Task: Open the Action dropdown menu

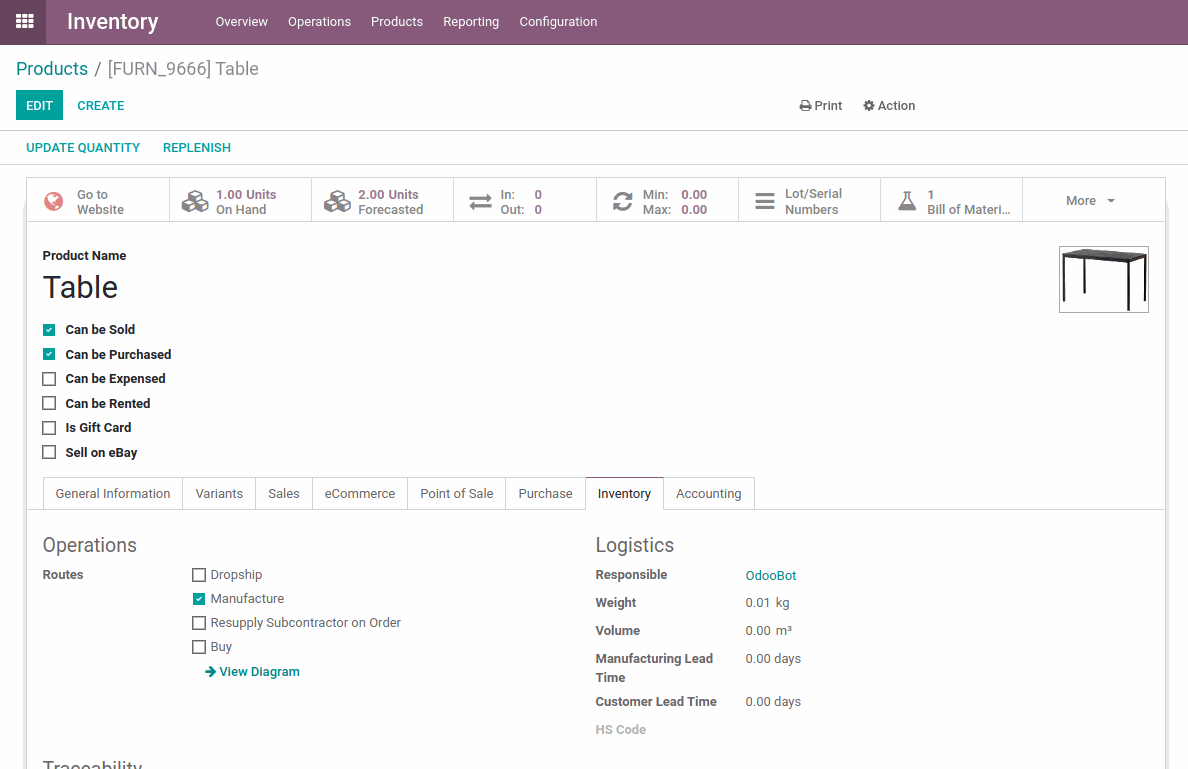Action: [889, 106]
